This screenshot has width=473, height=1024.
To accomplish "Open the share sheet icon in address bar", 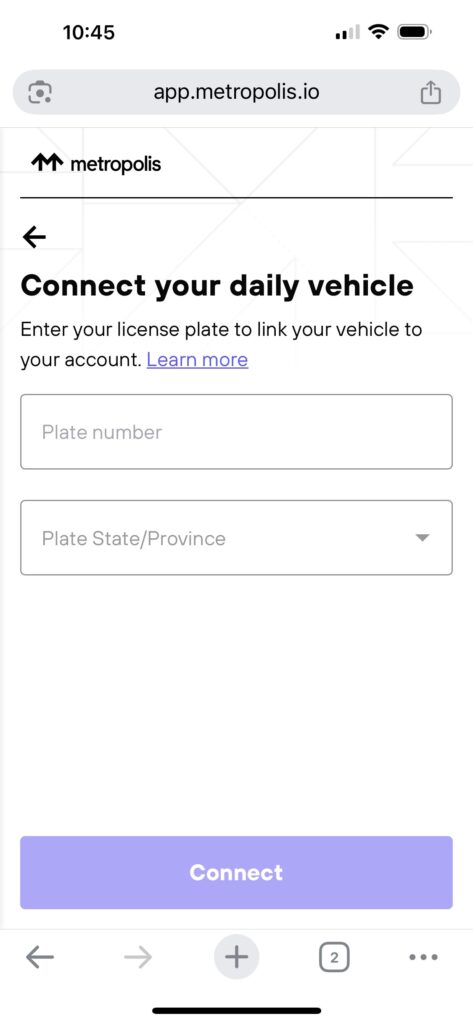I will pos(431,92).
